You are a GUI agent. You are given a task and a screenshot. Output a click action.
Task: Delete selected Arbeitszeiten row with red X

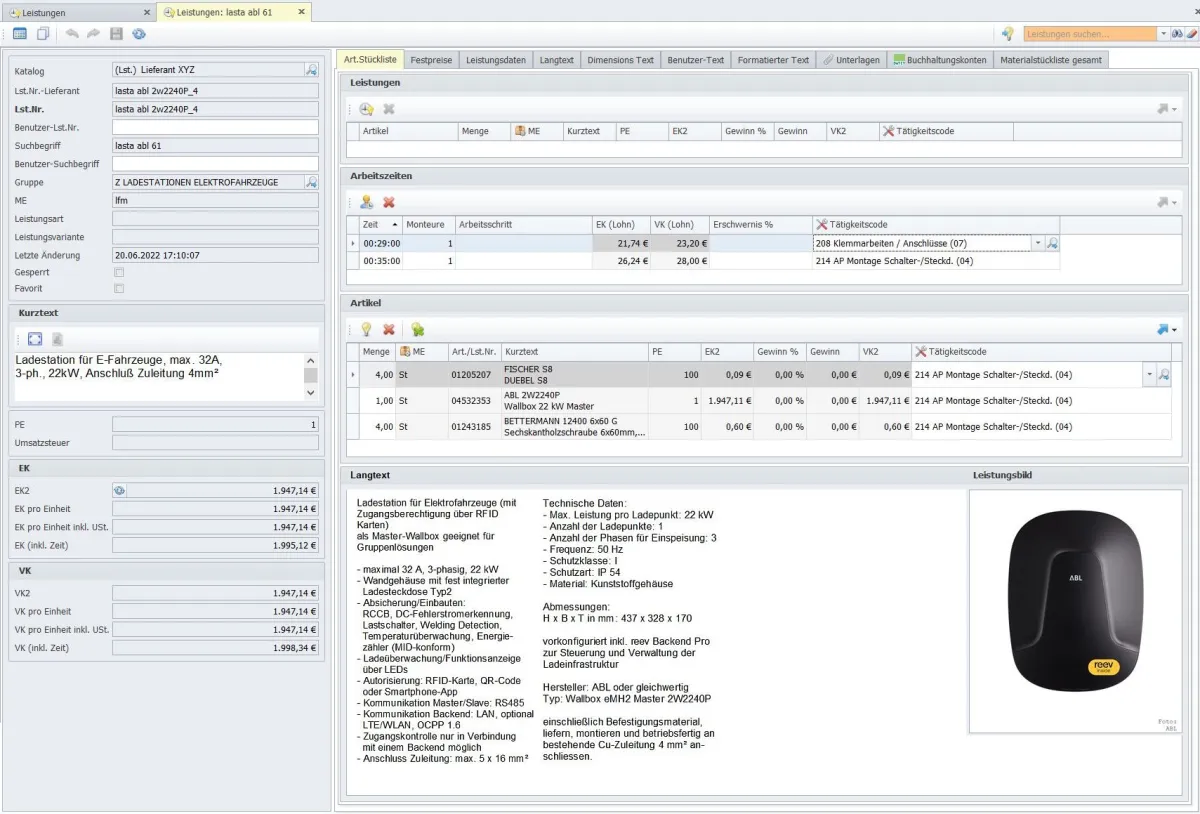[x=389, y=202]
